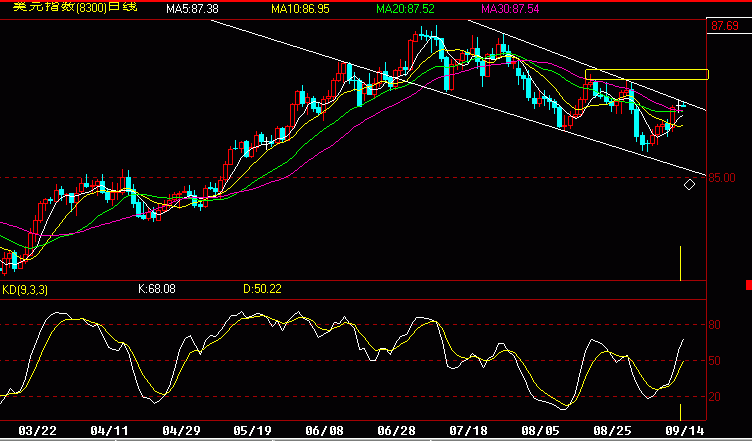Click the 05/19 date label

(253, 430)
